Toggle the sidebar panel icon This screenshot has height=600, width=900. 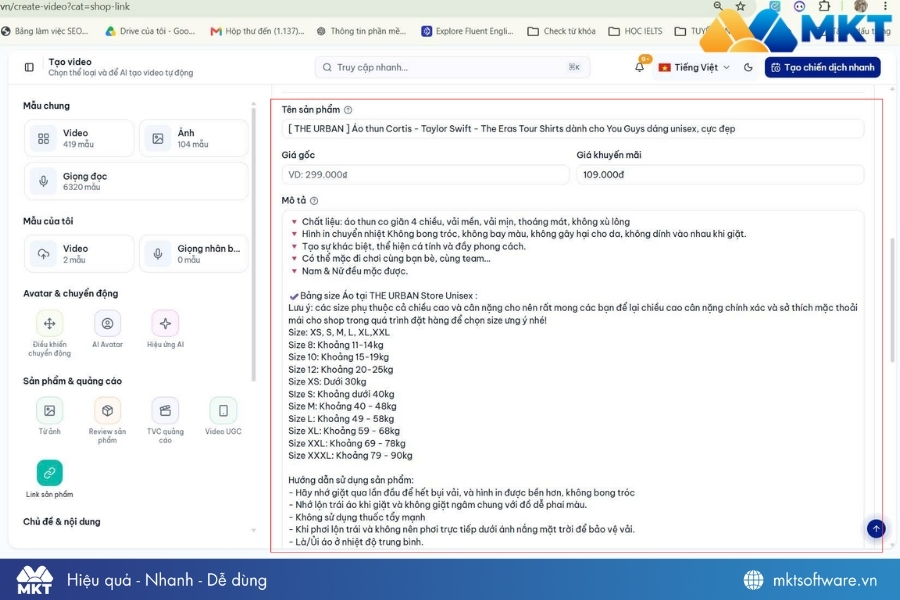(x=29, y=67)
